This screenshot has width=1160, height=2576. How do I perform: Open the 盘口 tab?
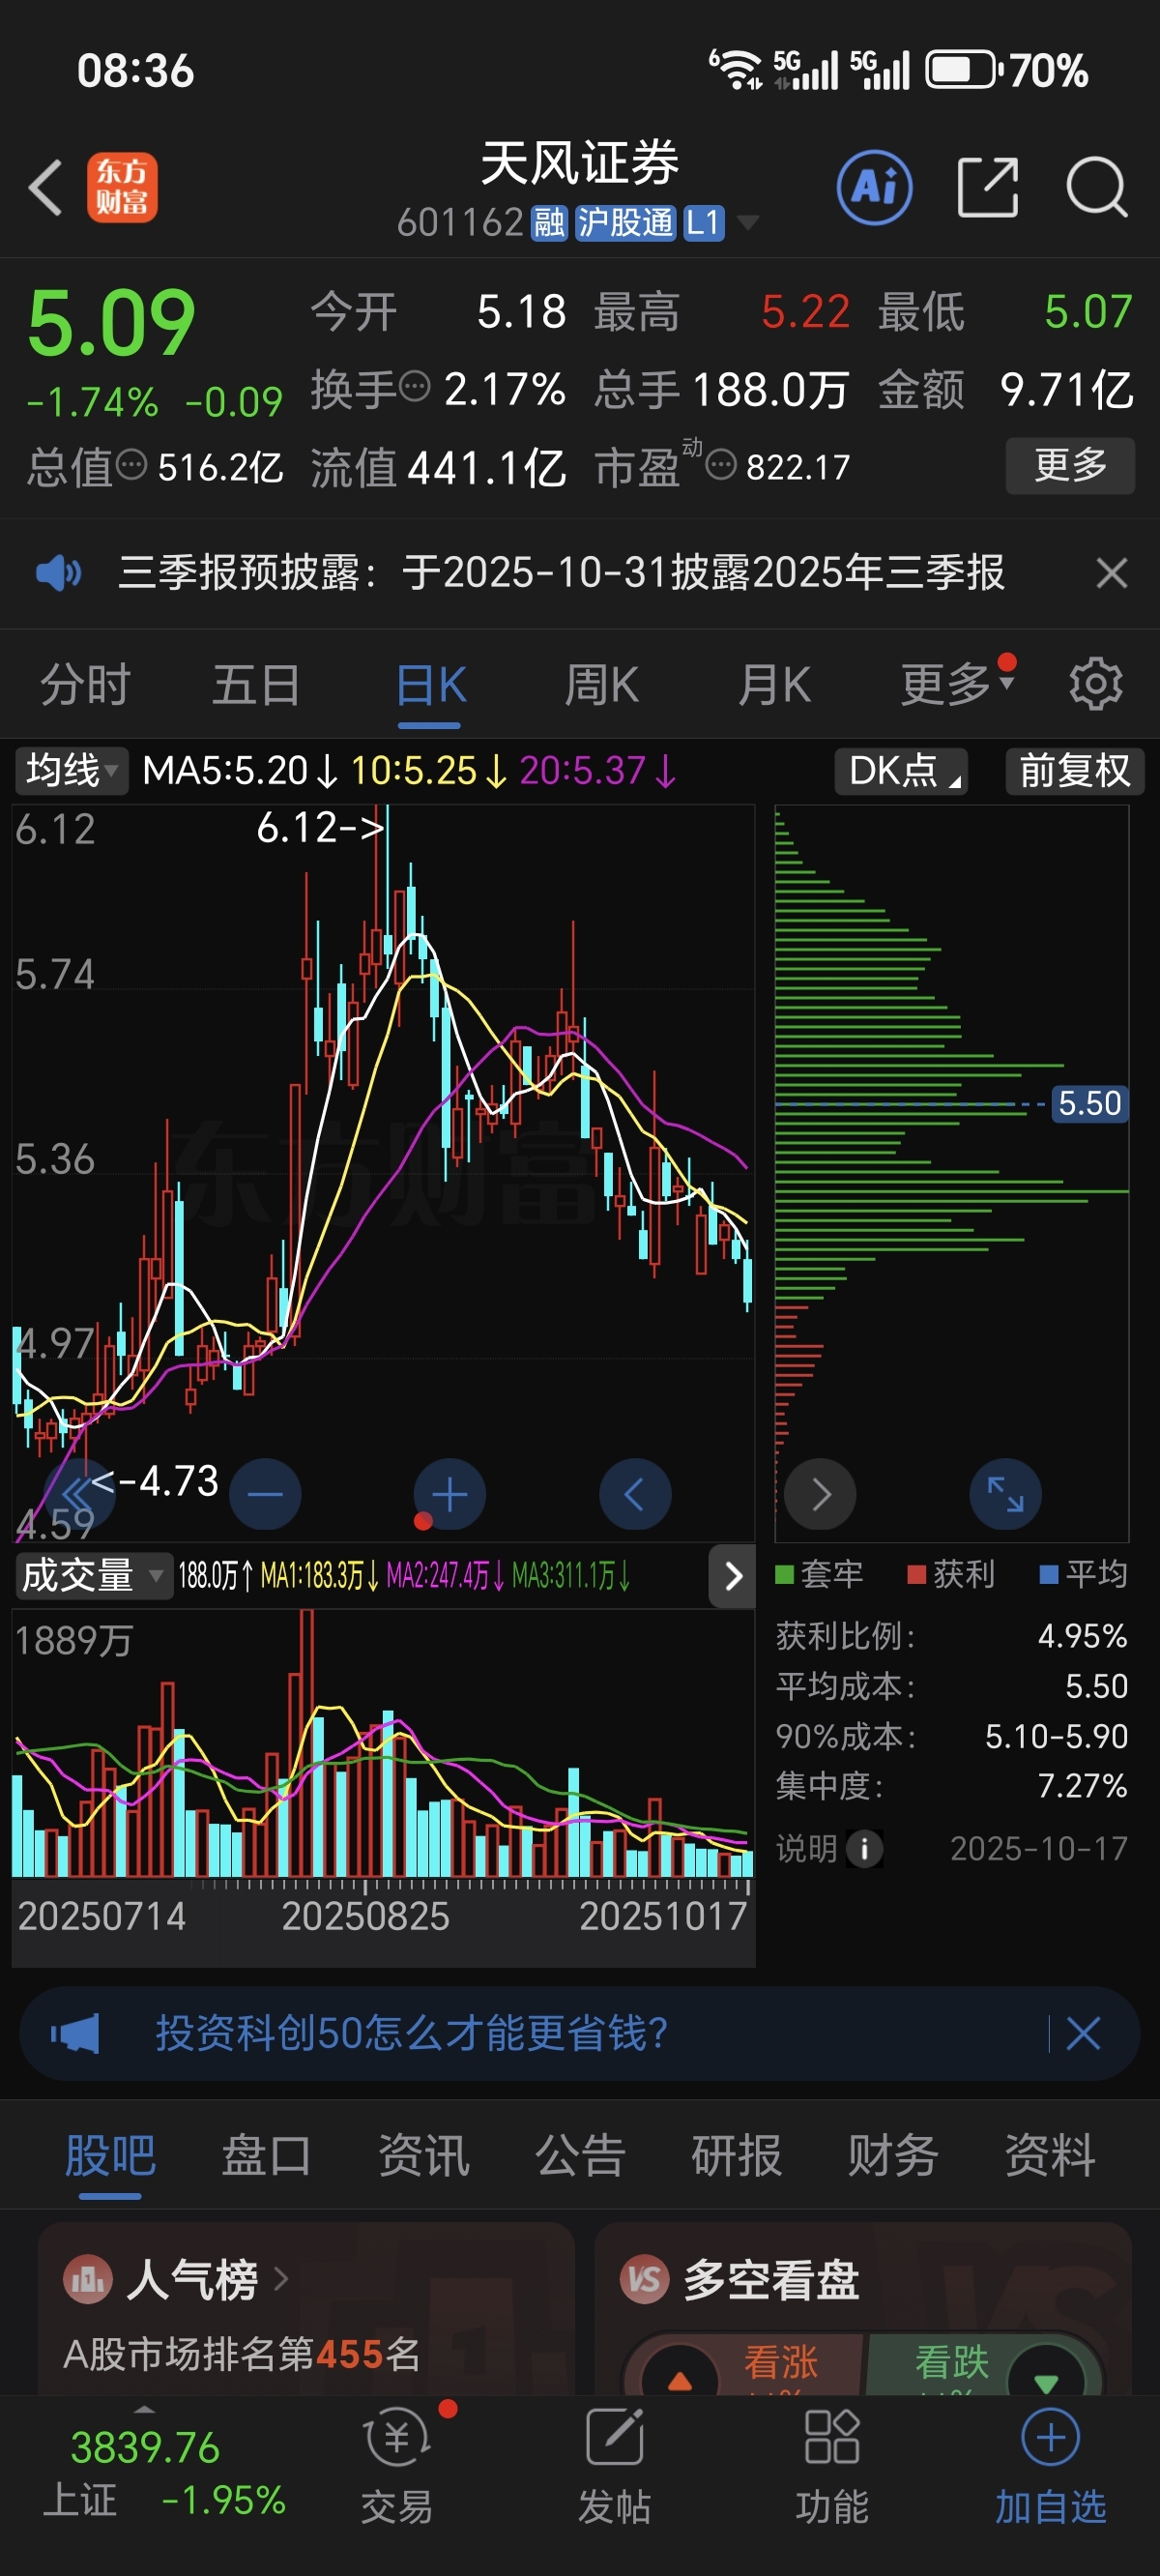(266, 2155)
